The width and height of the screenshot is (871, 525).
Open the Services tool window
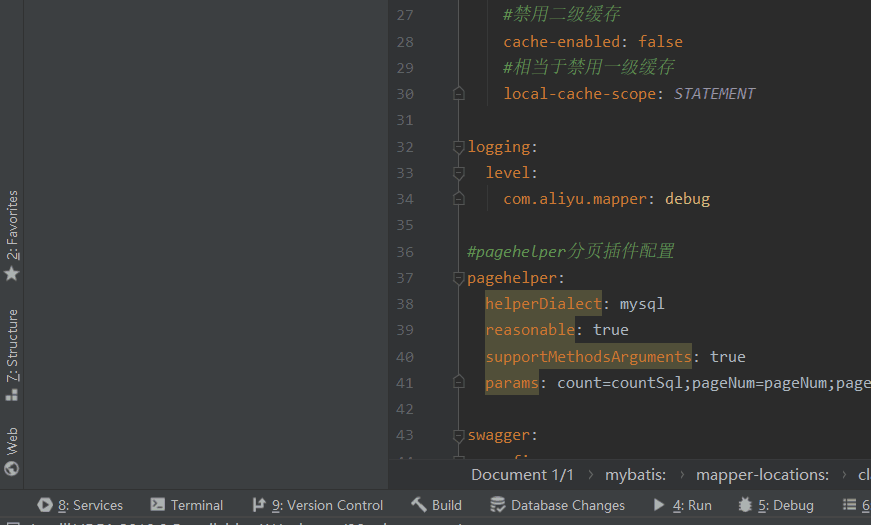80,505
